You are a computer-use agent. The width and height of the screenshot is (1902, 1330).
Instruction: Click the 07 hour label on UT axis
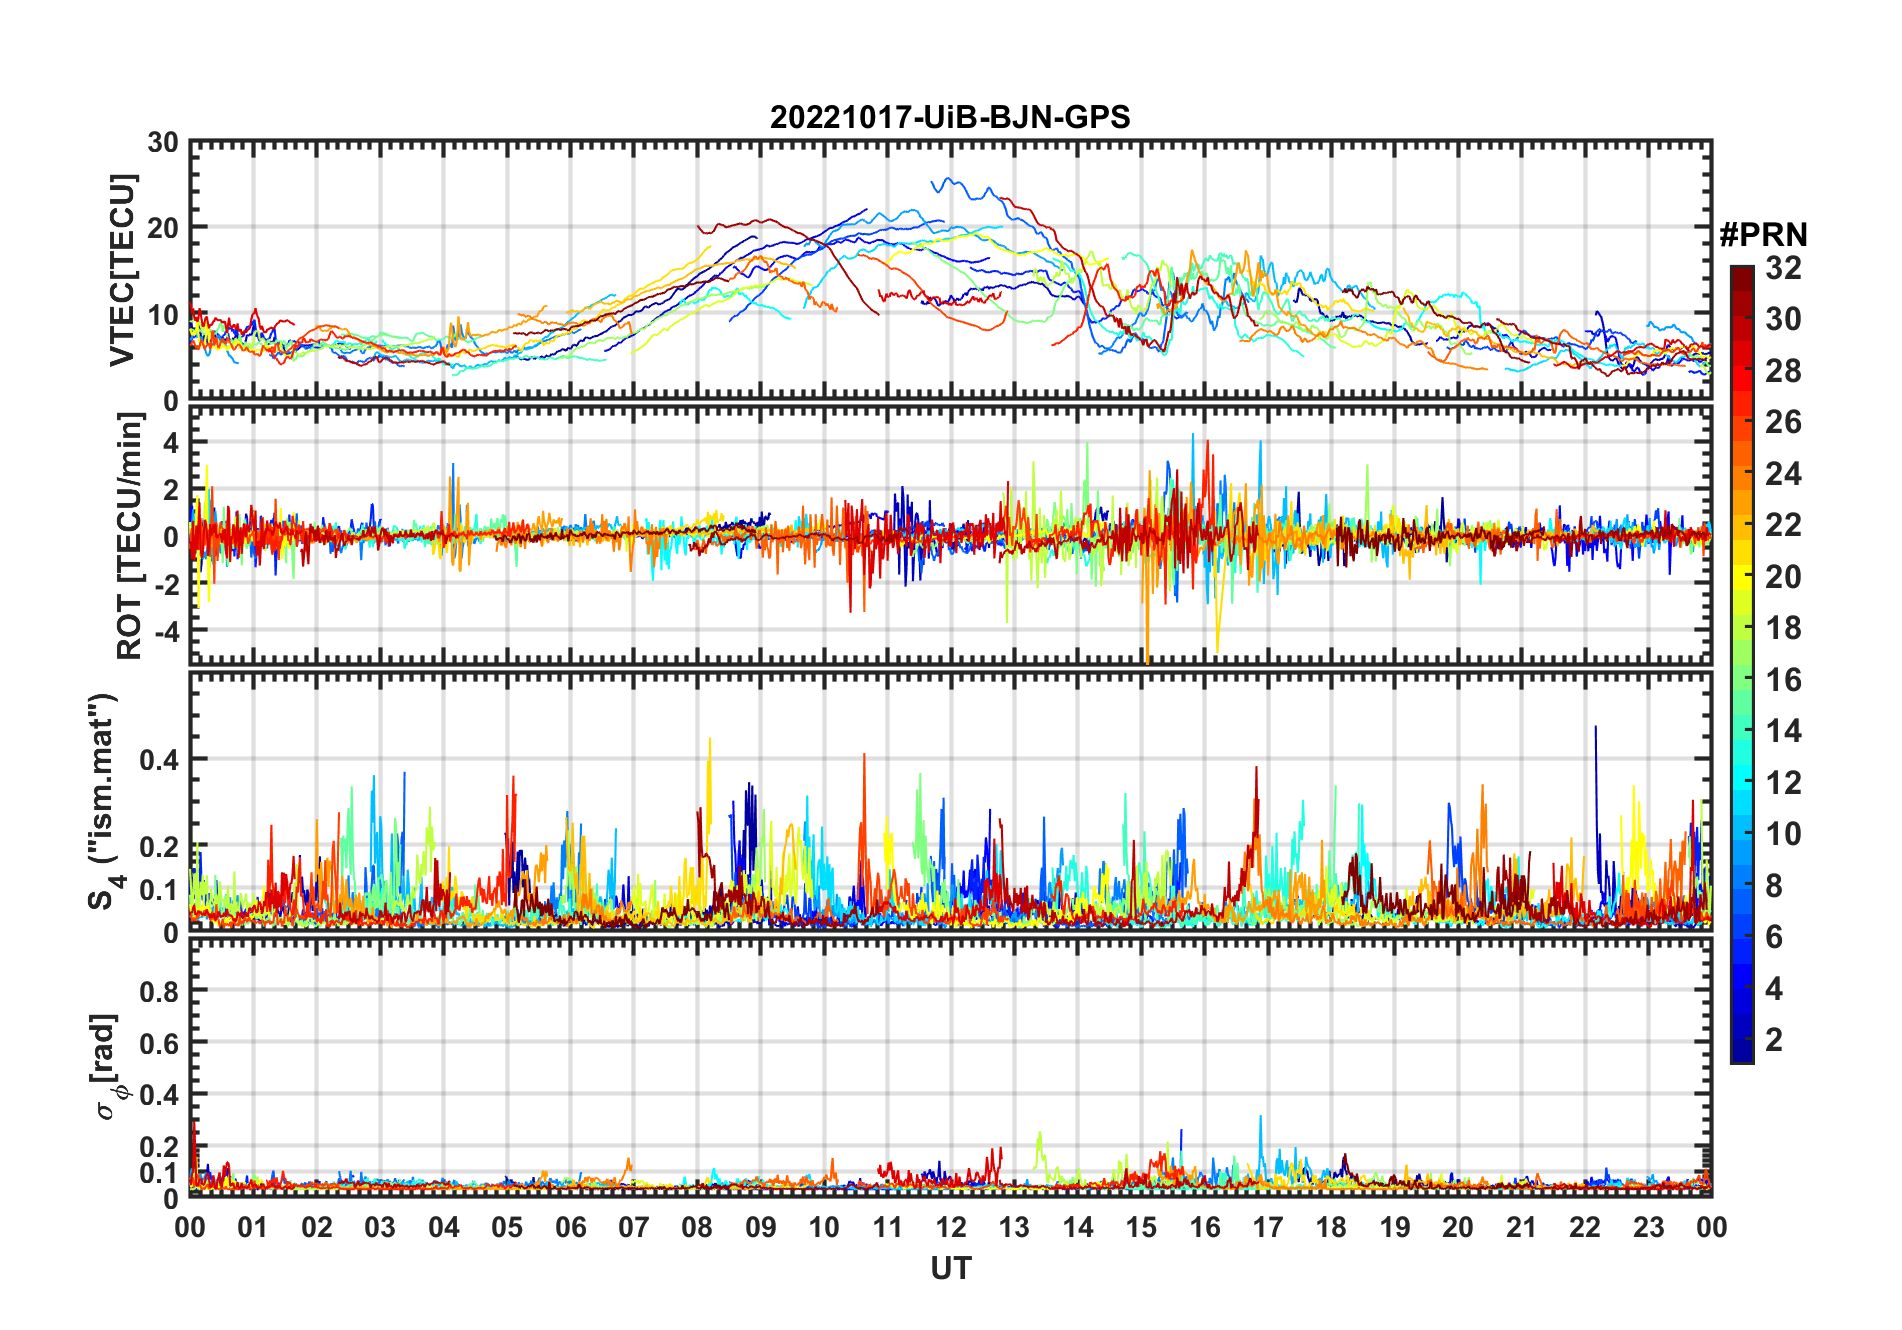point(634,1228)
